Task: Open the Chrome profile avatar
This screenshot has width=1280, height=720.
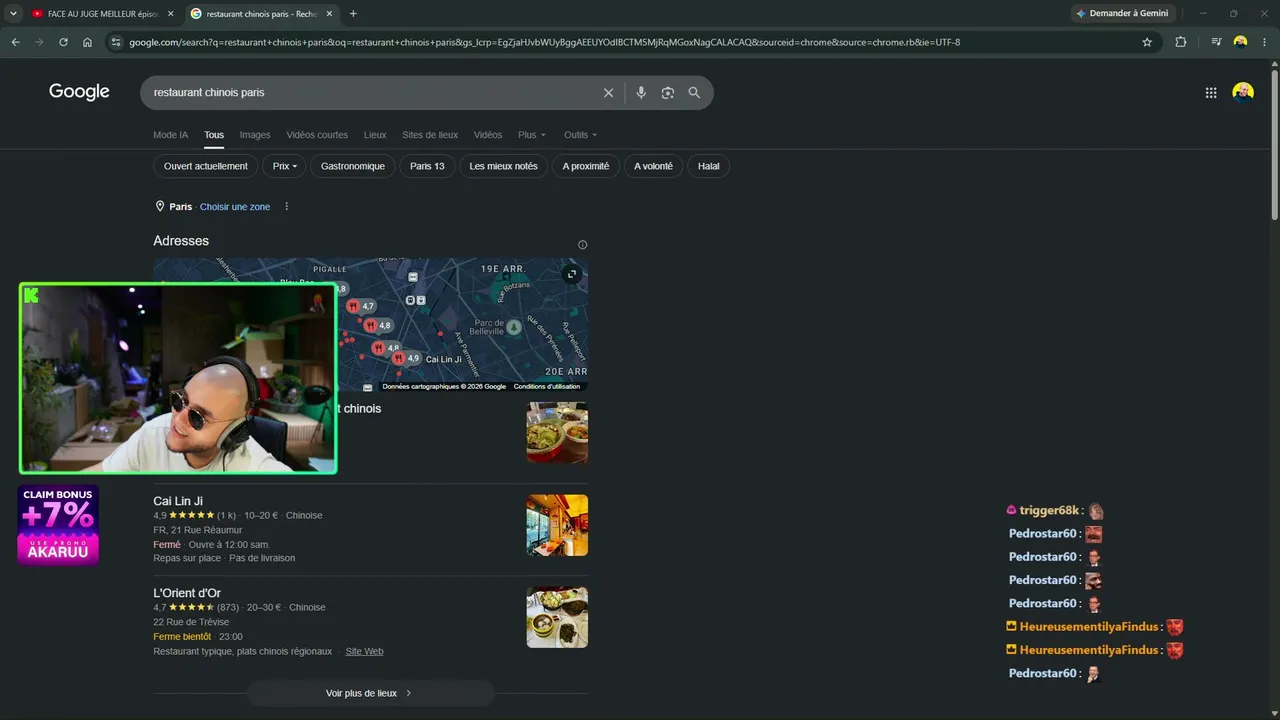Action: (x=1241, y=42)
